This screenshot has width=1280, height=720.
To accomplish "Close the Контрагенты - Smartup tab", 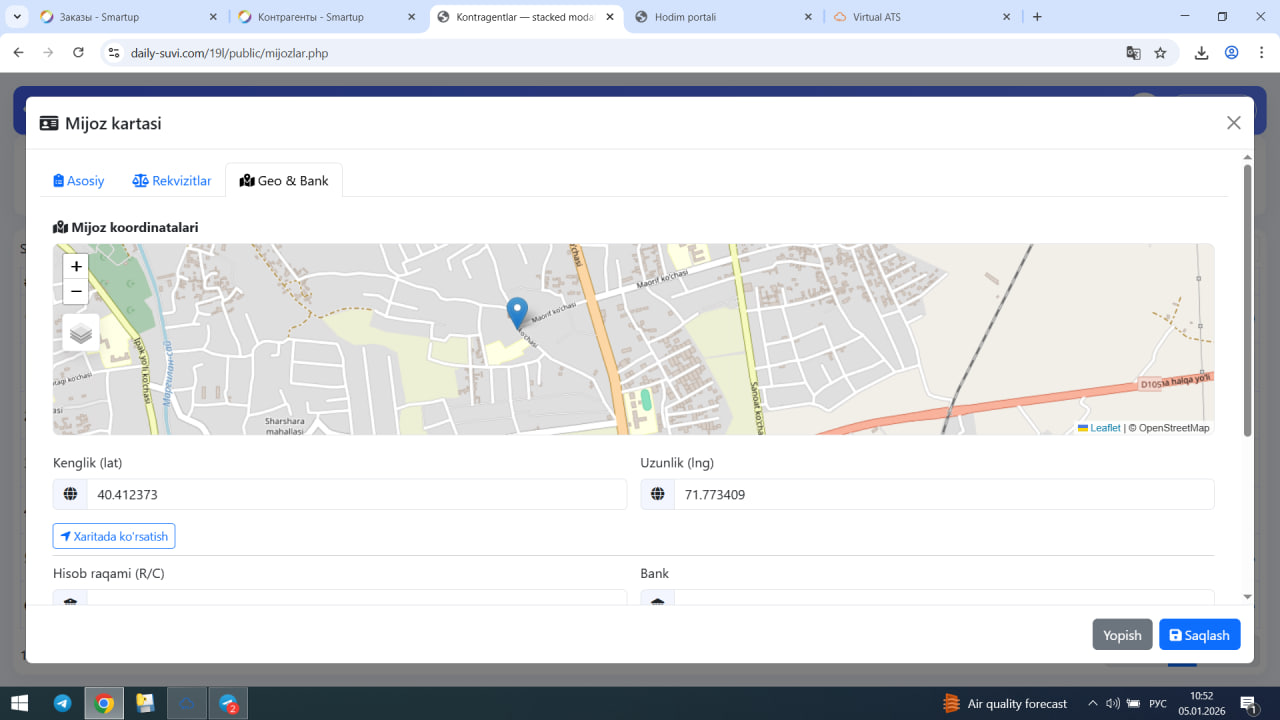I will [x=411, y=17].
